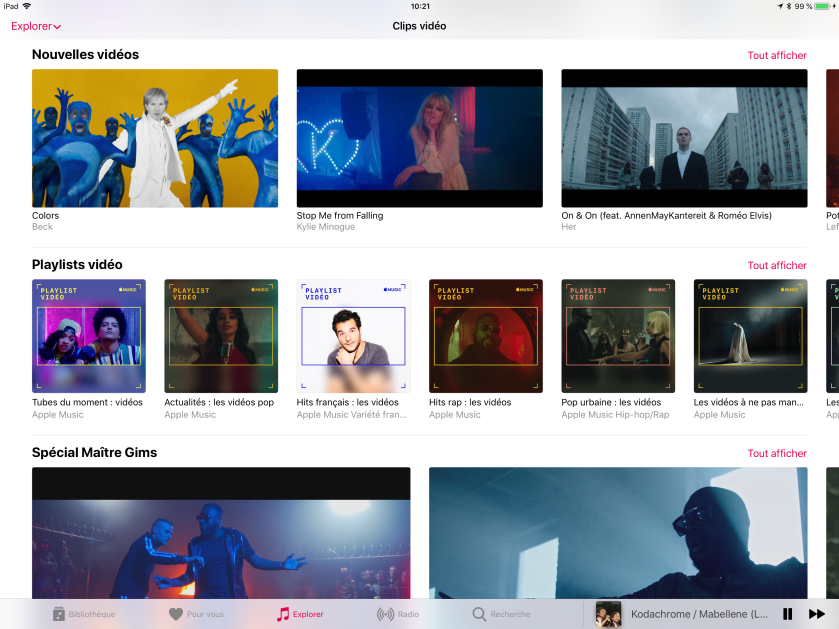Show all Nouvelles vidéos with Tout afficher
Screen dimensions: 839x629
pos(777,56)
